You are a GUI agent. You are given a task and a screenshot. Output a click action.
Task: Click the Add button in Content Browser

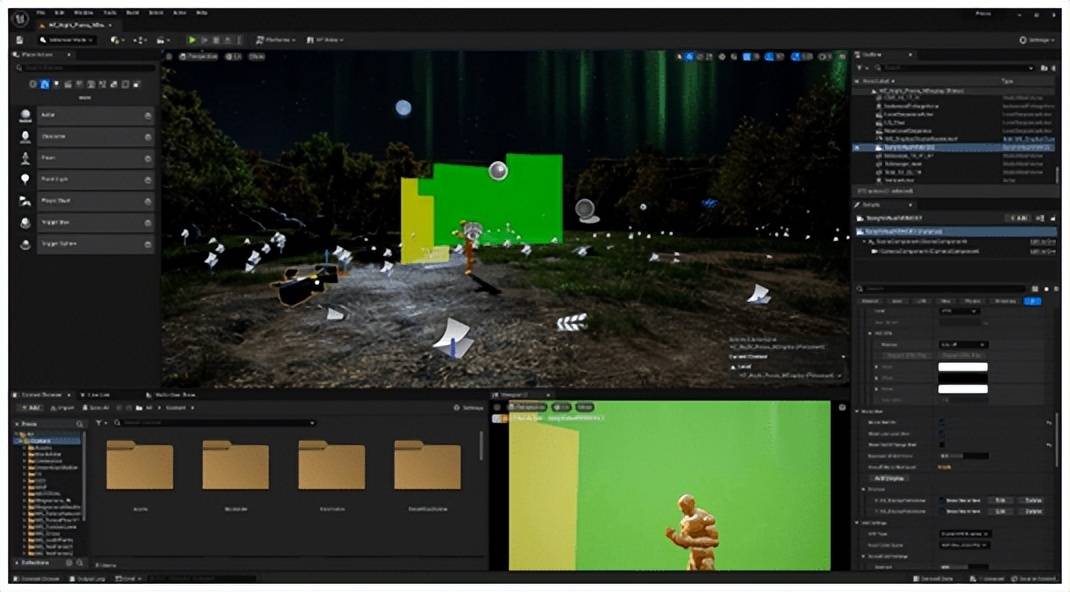click(30, 408)
